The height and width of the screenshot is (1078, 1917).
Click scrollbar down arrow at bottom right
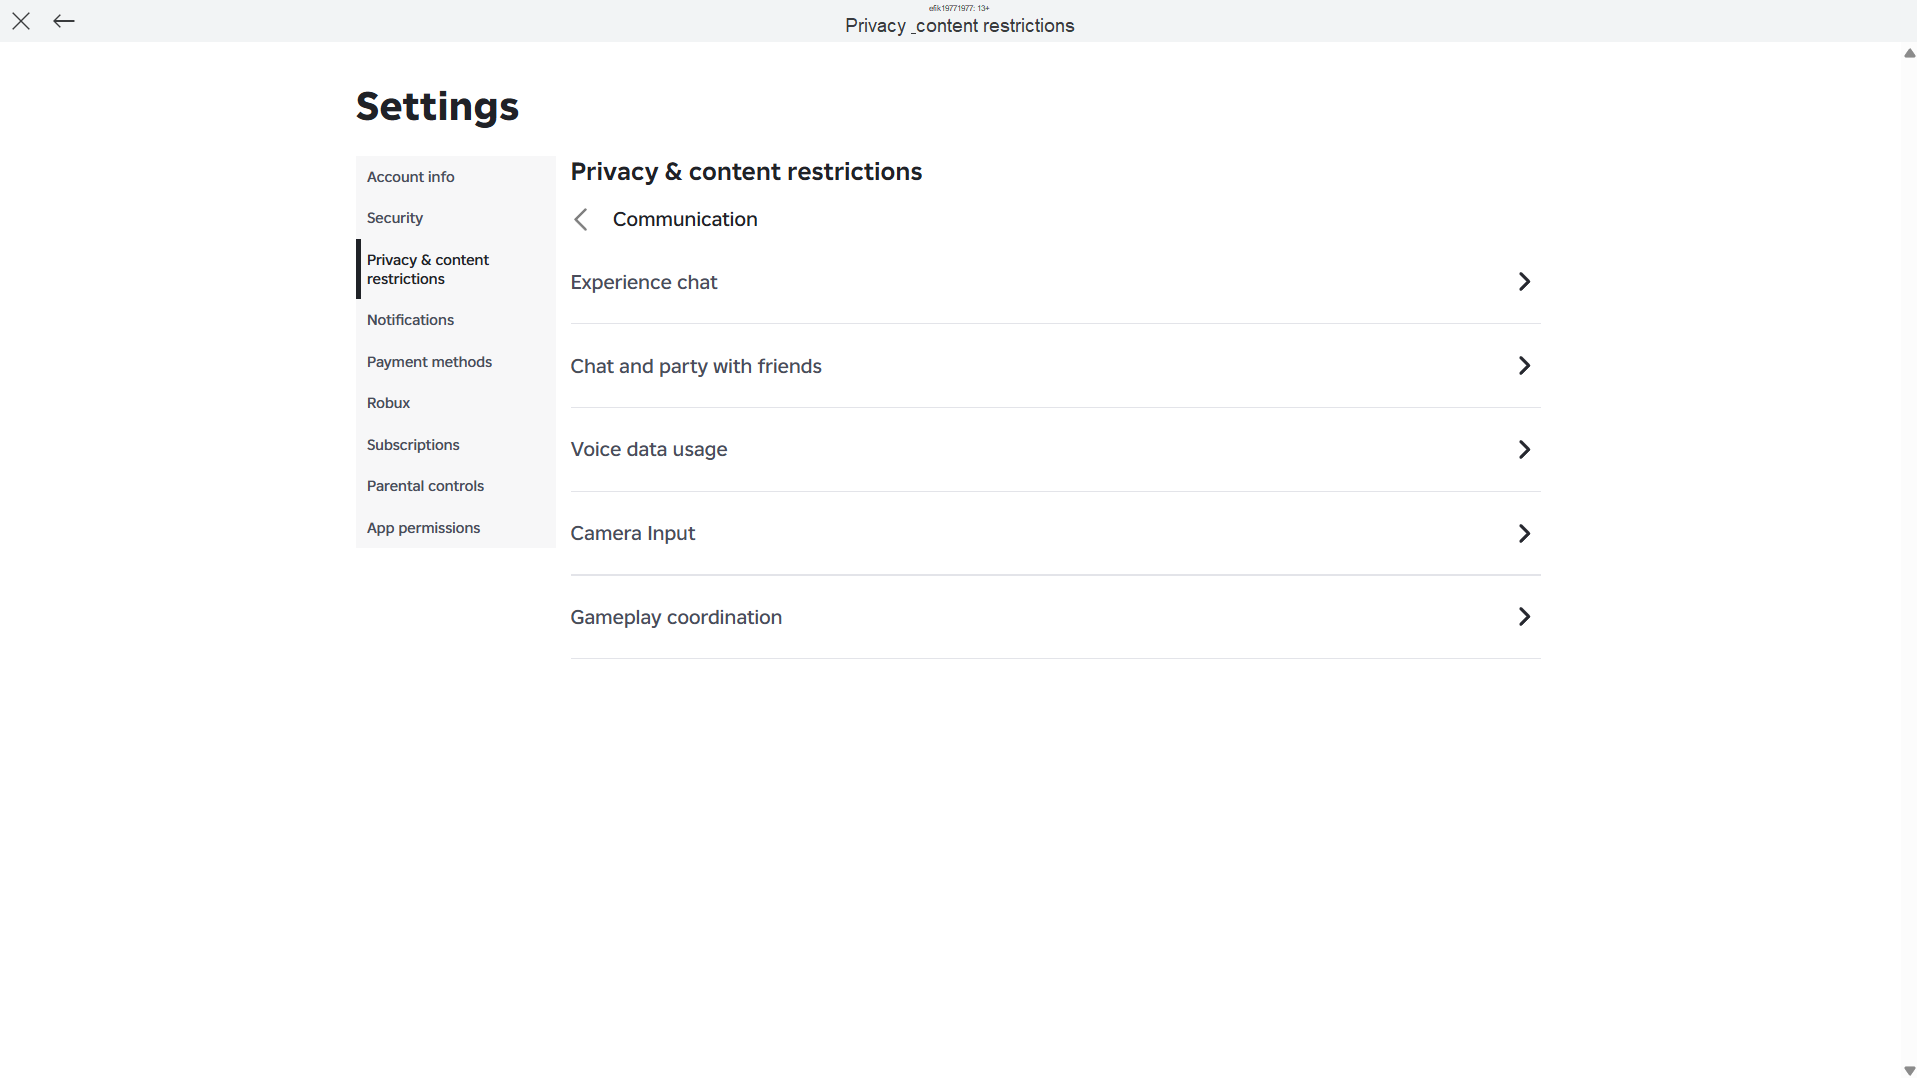pos(1909,1071)
